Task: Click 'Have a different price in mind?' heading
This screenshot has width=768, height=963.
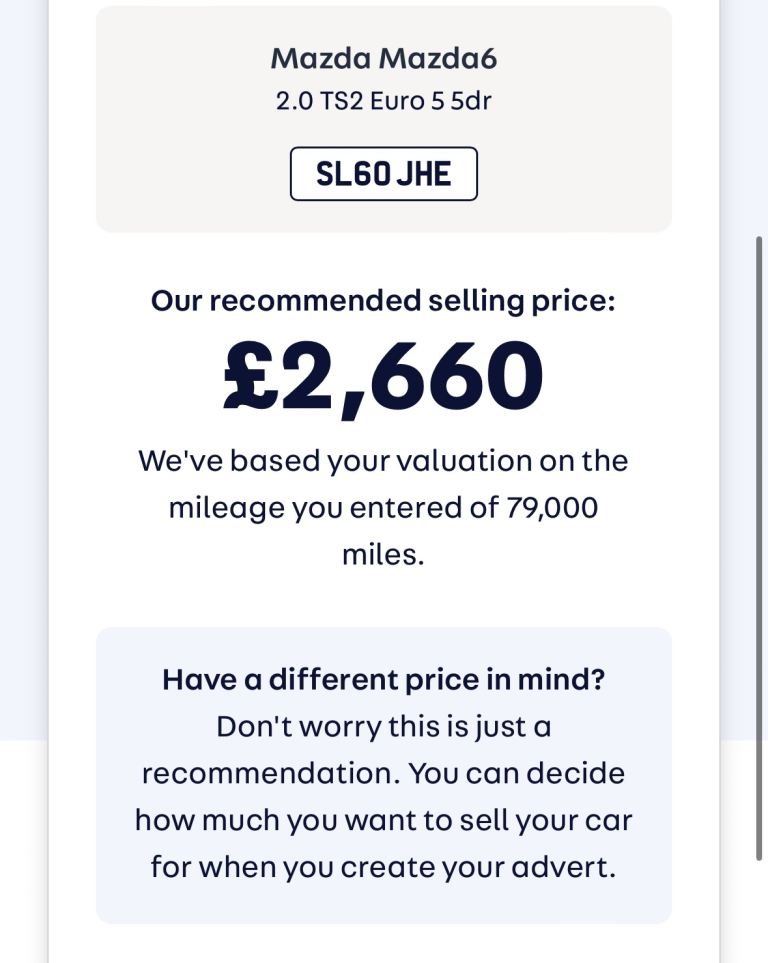Action: [x=383, y=680]
